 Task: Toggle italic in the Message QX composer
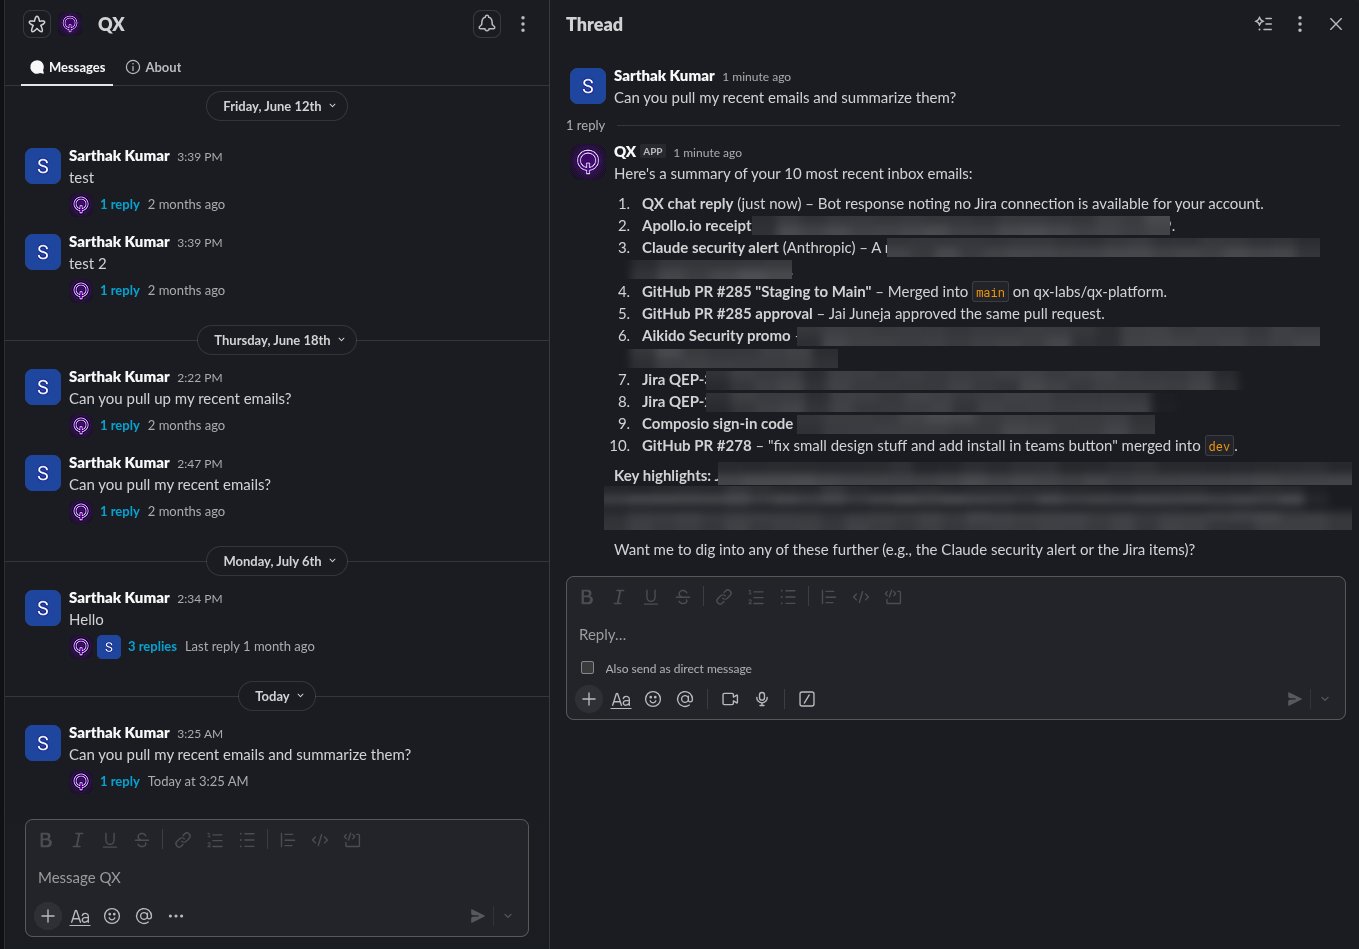(78, 840)
